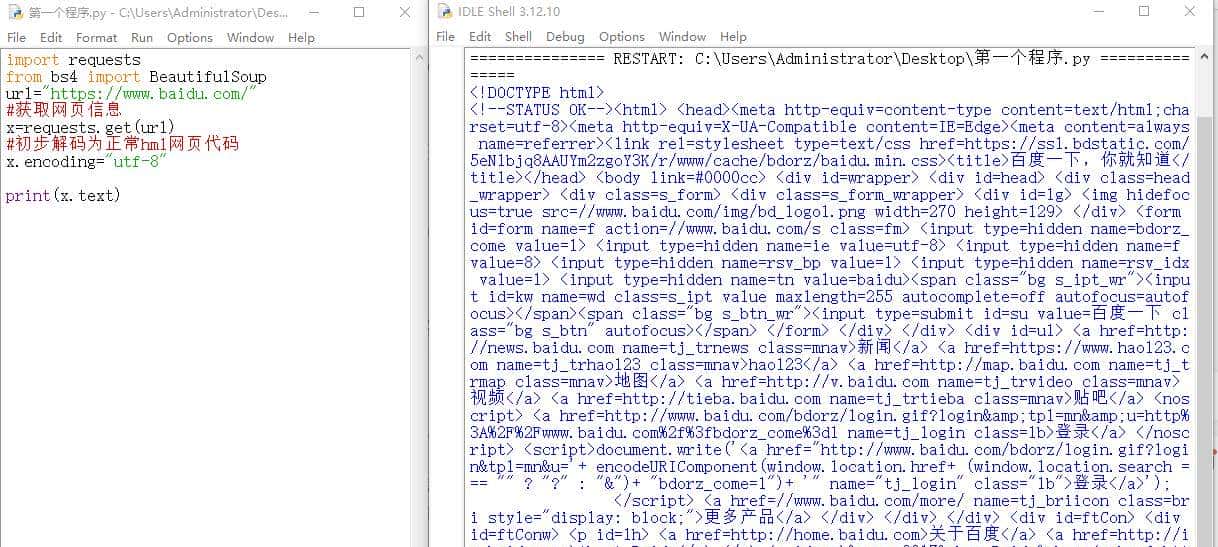Viewport: 1218px width, 547px height.
Task: Open the Shell menu in IDLE Shell
Action: pos(518,36)
